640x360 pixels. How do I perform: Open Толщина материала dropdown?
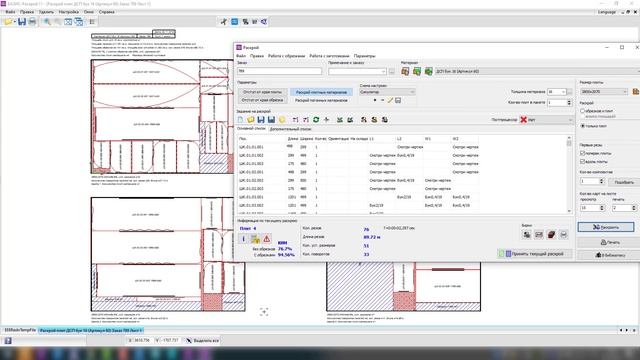pos(563,92)
